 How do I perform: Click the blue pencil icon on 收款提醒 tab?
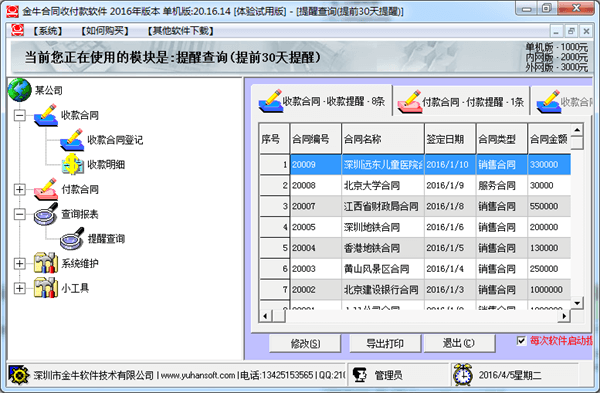(271, 101)
